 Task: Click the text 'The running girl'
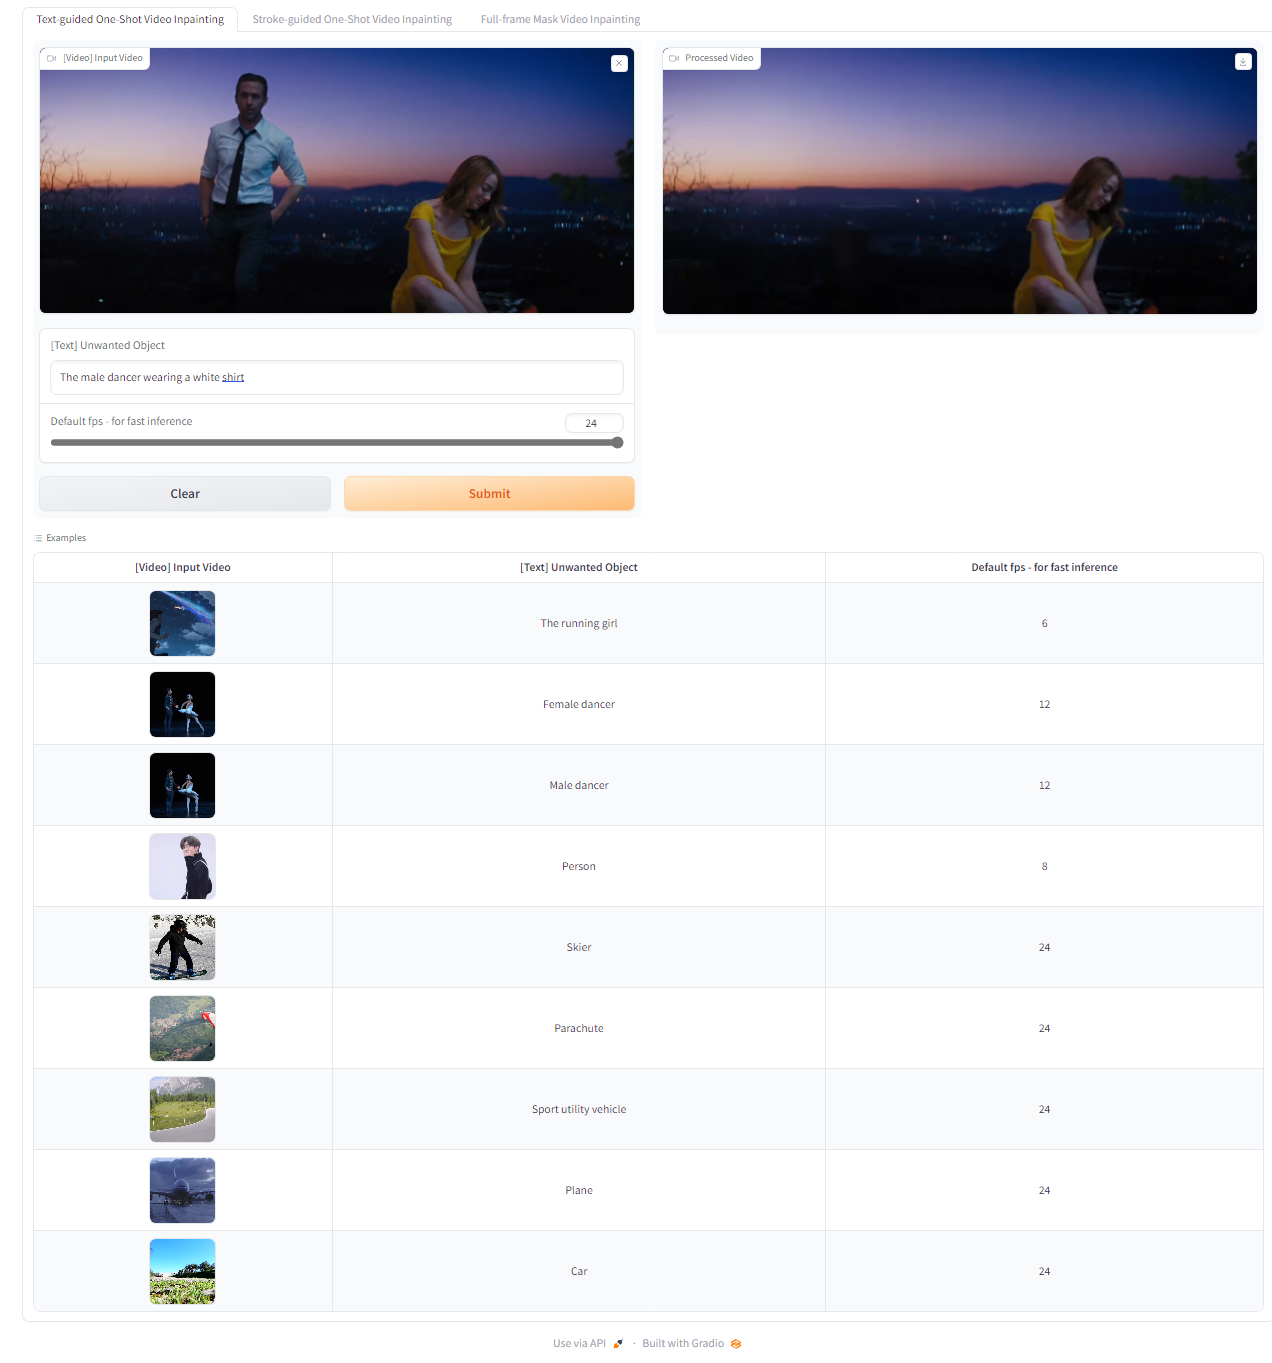point(579,623)
